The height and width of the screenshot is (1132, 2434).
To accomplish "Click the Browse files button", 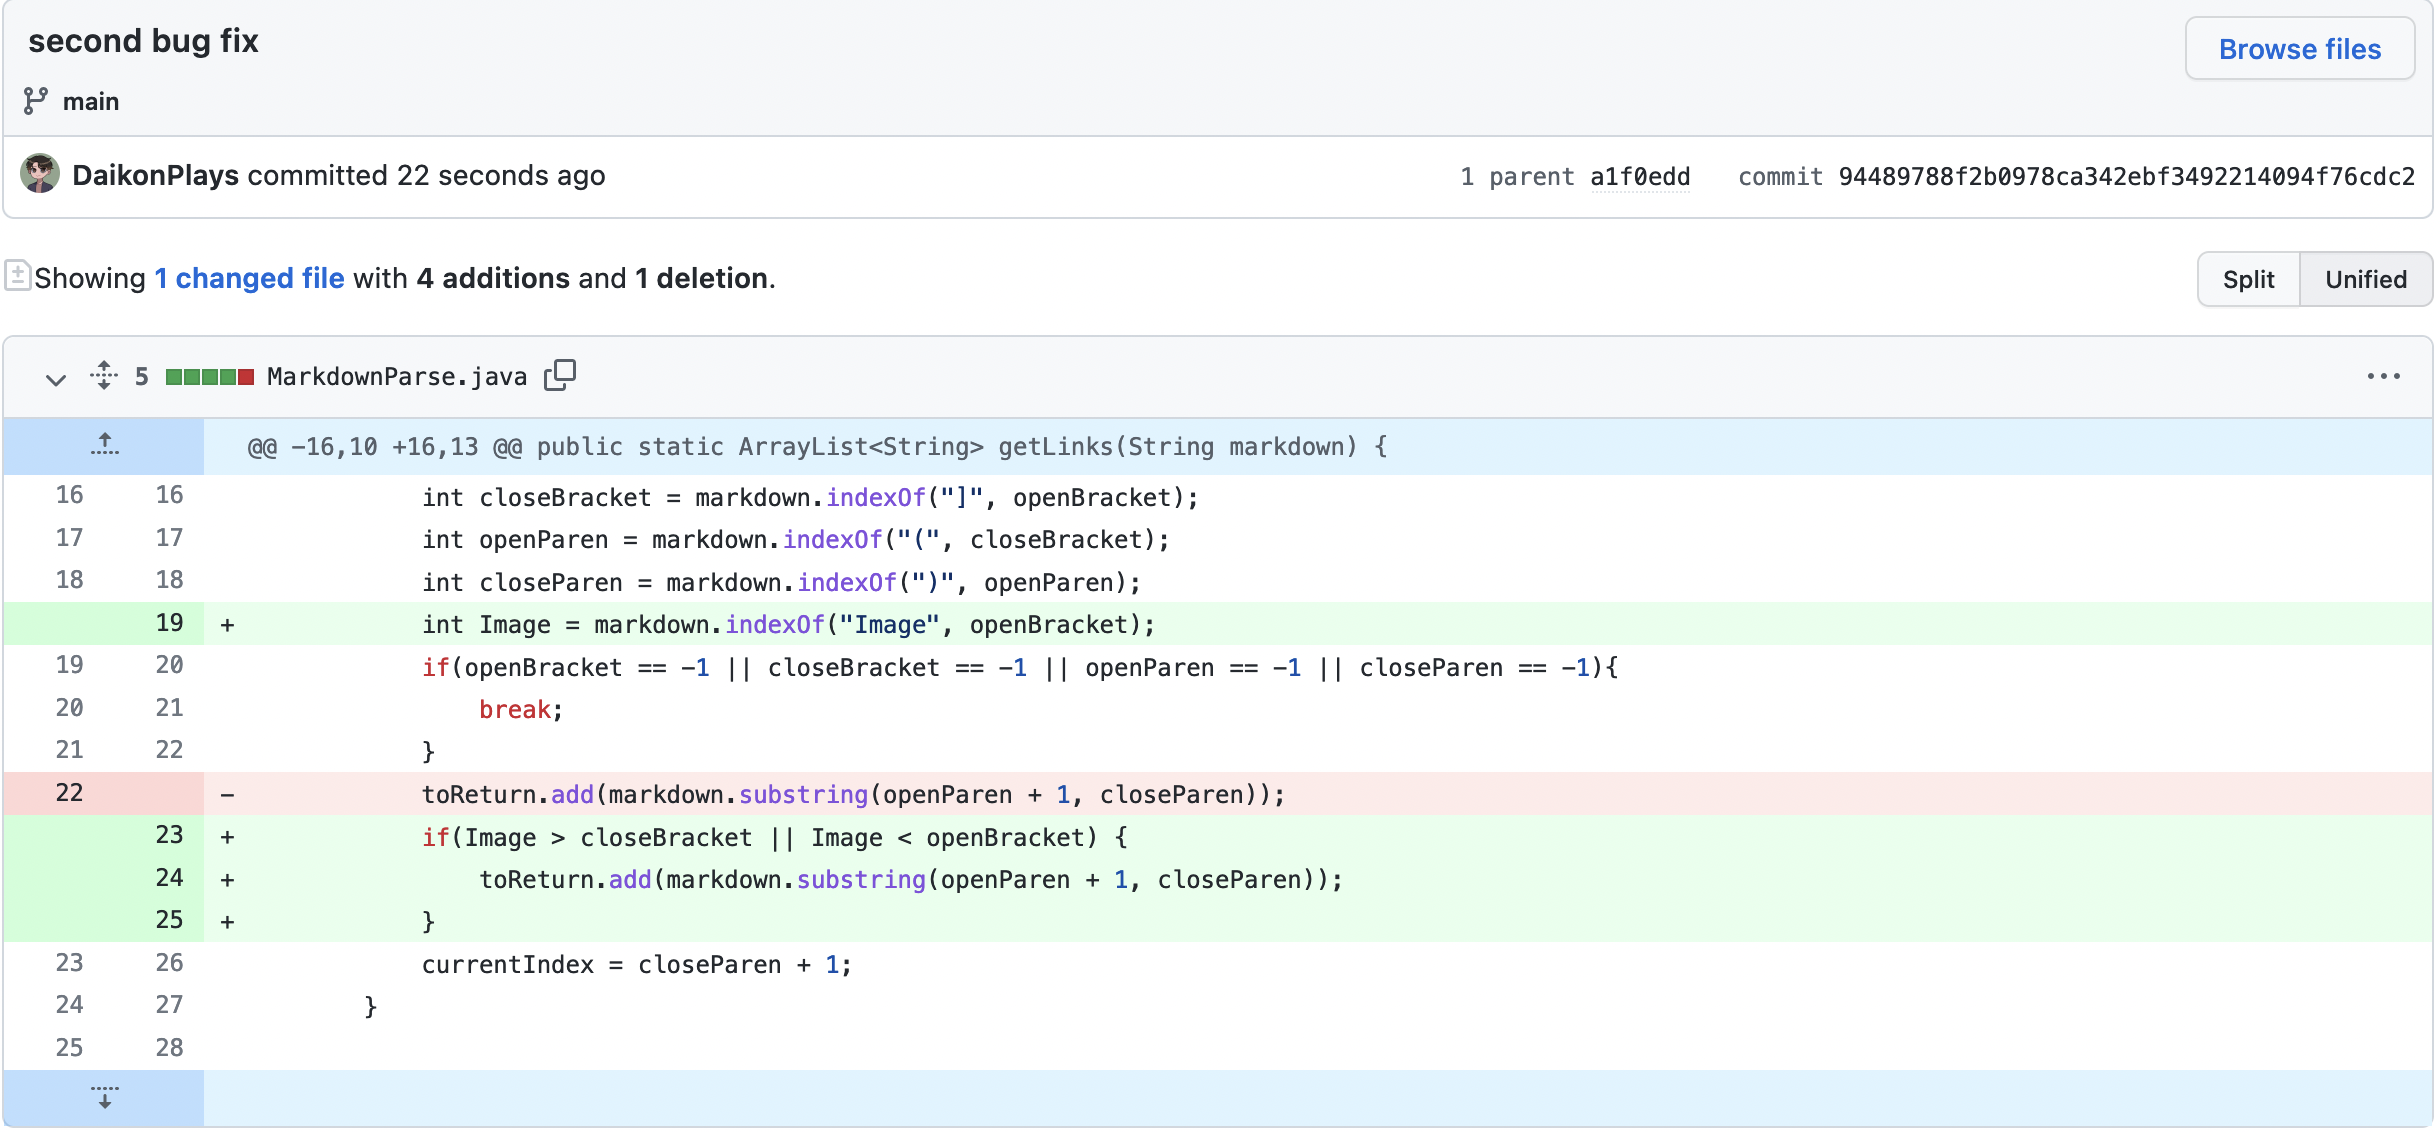I will coord(2299,49).
